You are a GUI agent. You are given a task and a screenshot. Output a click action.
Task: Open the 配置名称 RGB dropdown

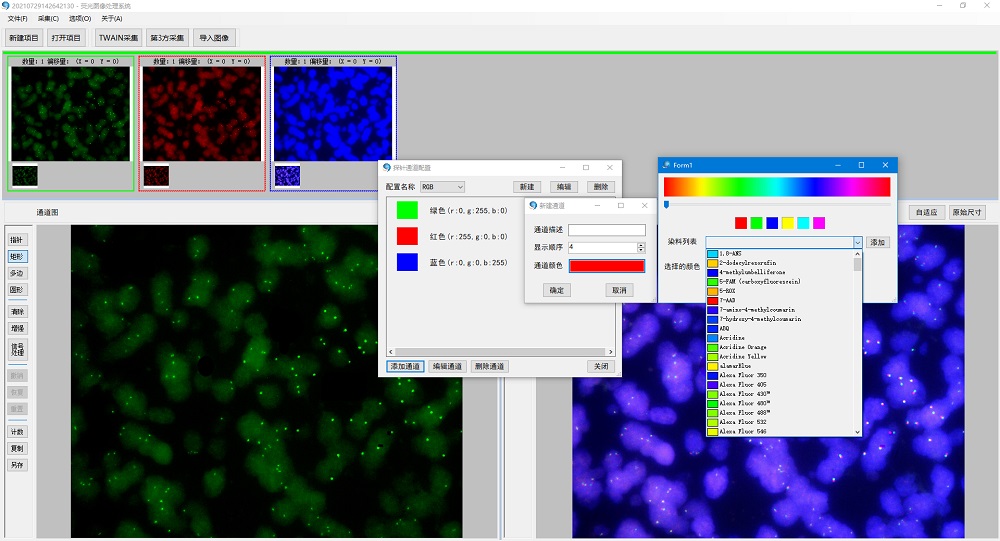tap(442, 187)
